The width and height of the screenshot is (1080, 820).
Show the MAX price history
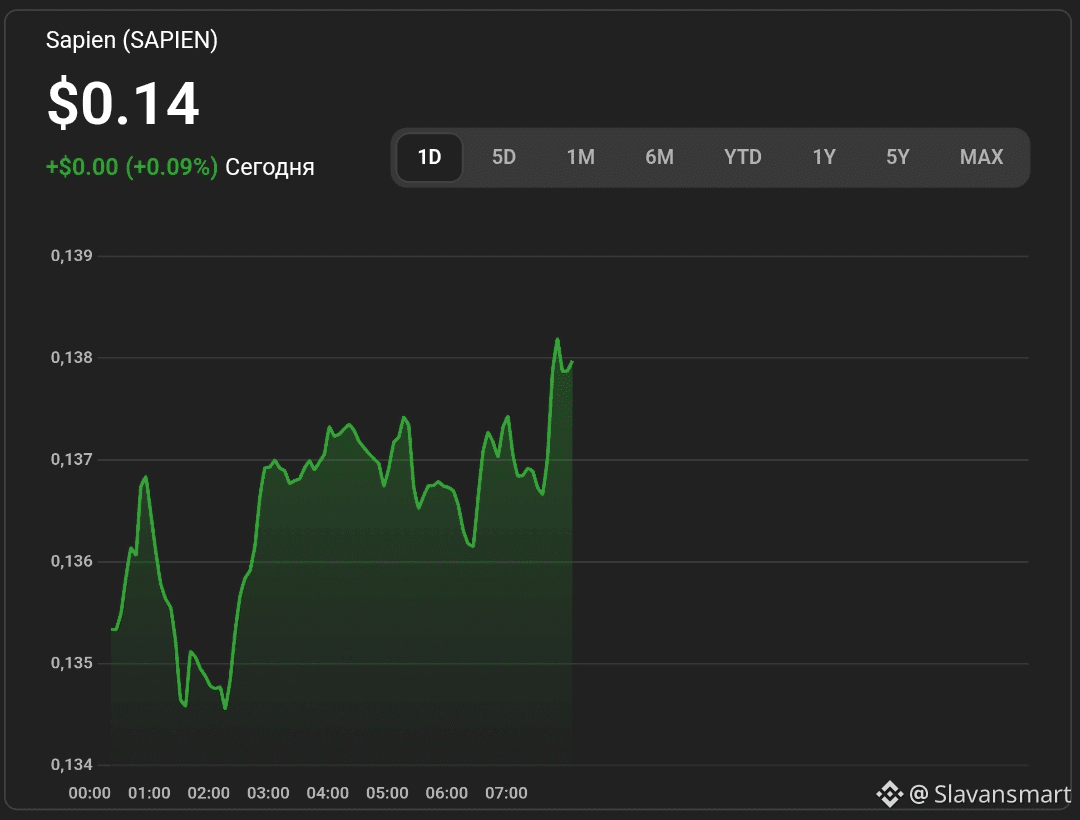click(x=981, y=157)
